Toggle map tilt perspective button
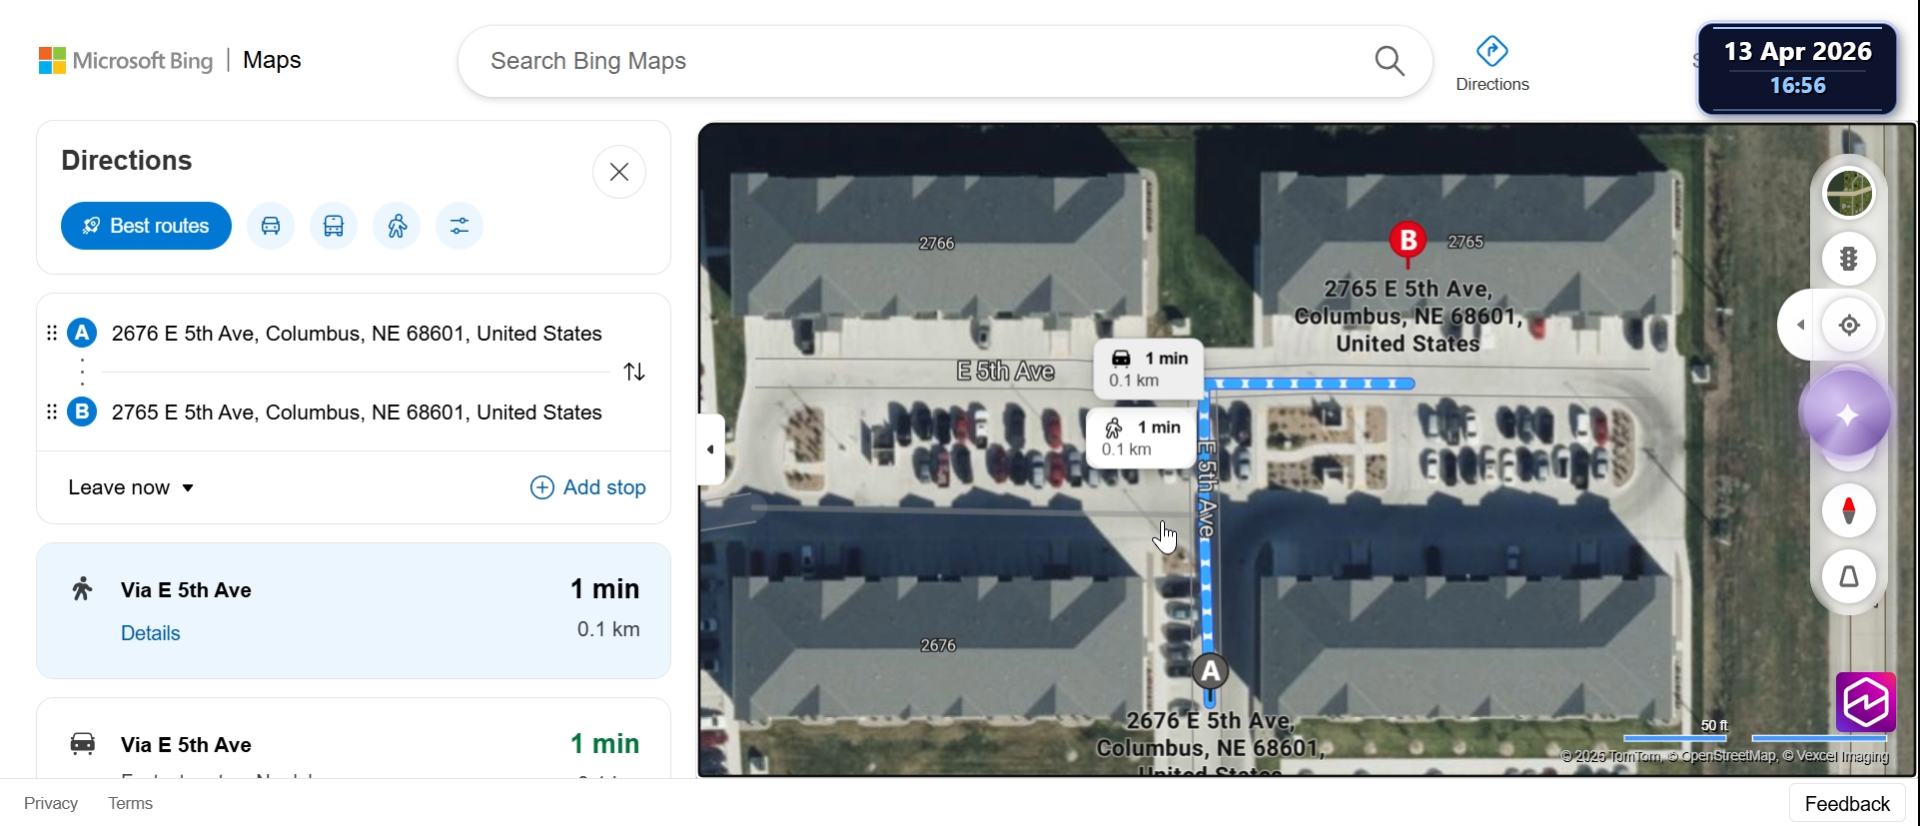Image resolution: width=1920 pixels, height=826 pixels. [x=1849, y=576]
